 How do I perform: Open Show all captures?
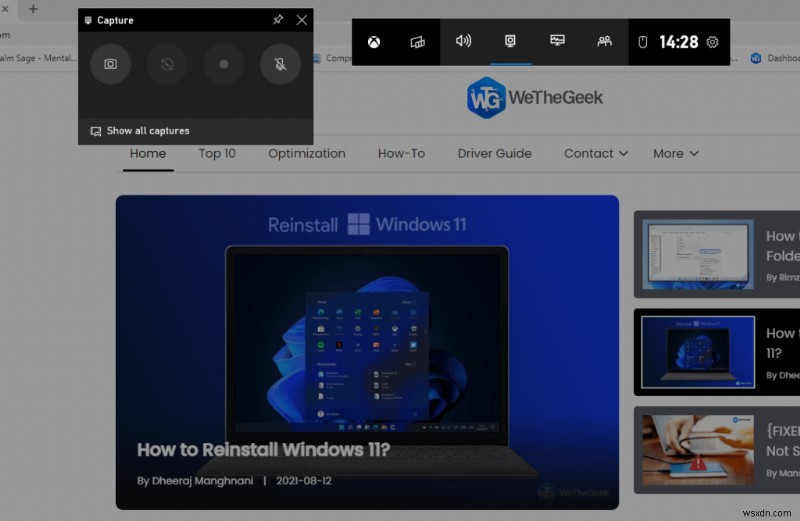tap(140, 131)
